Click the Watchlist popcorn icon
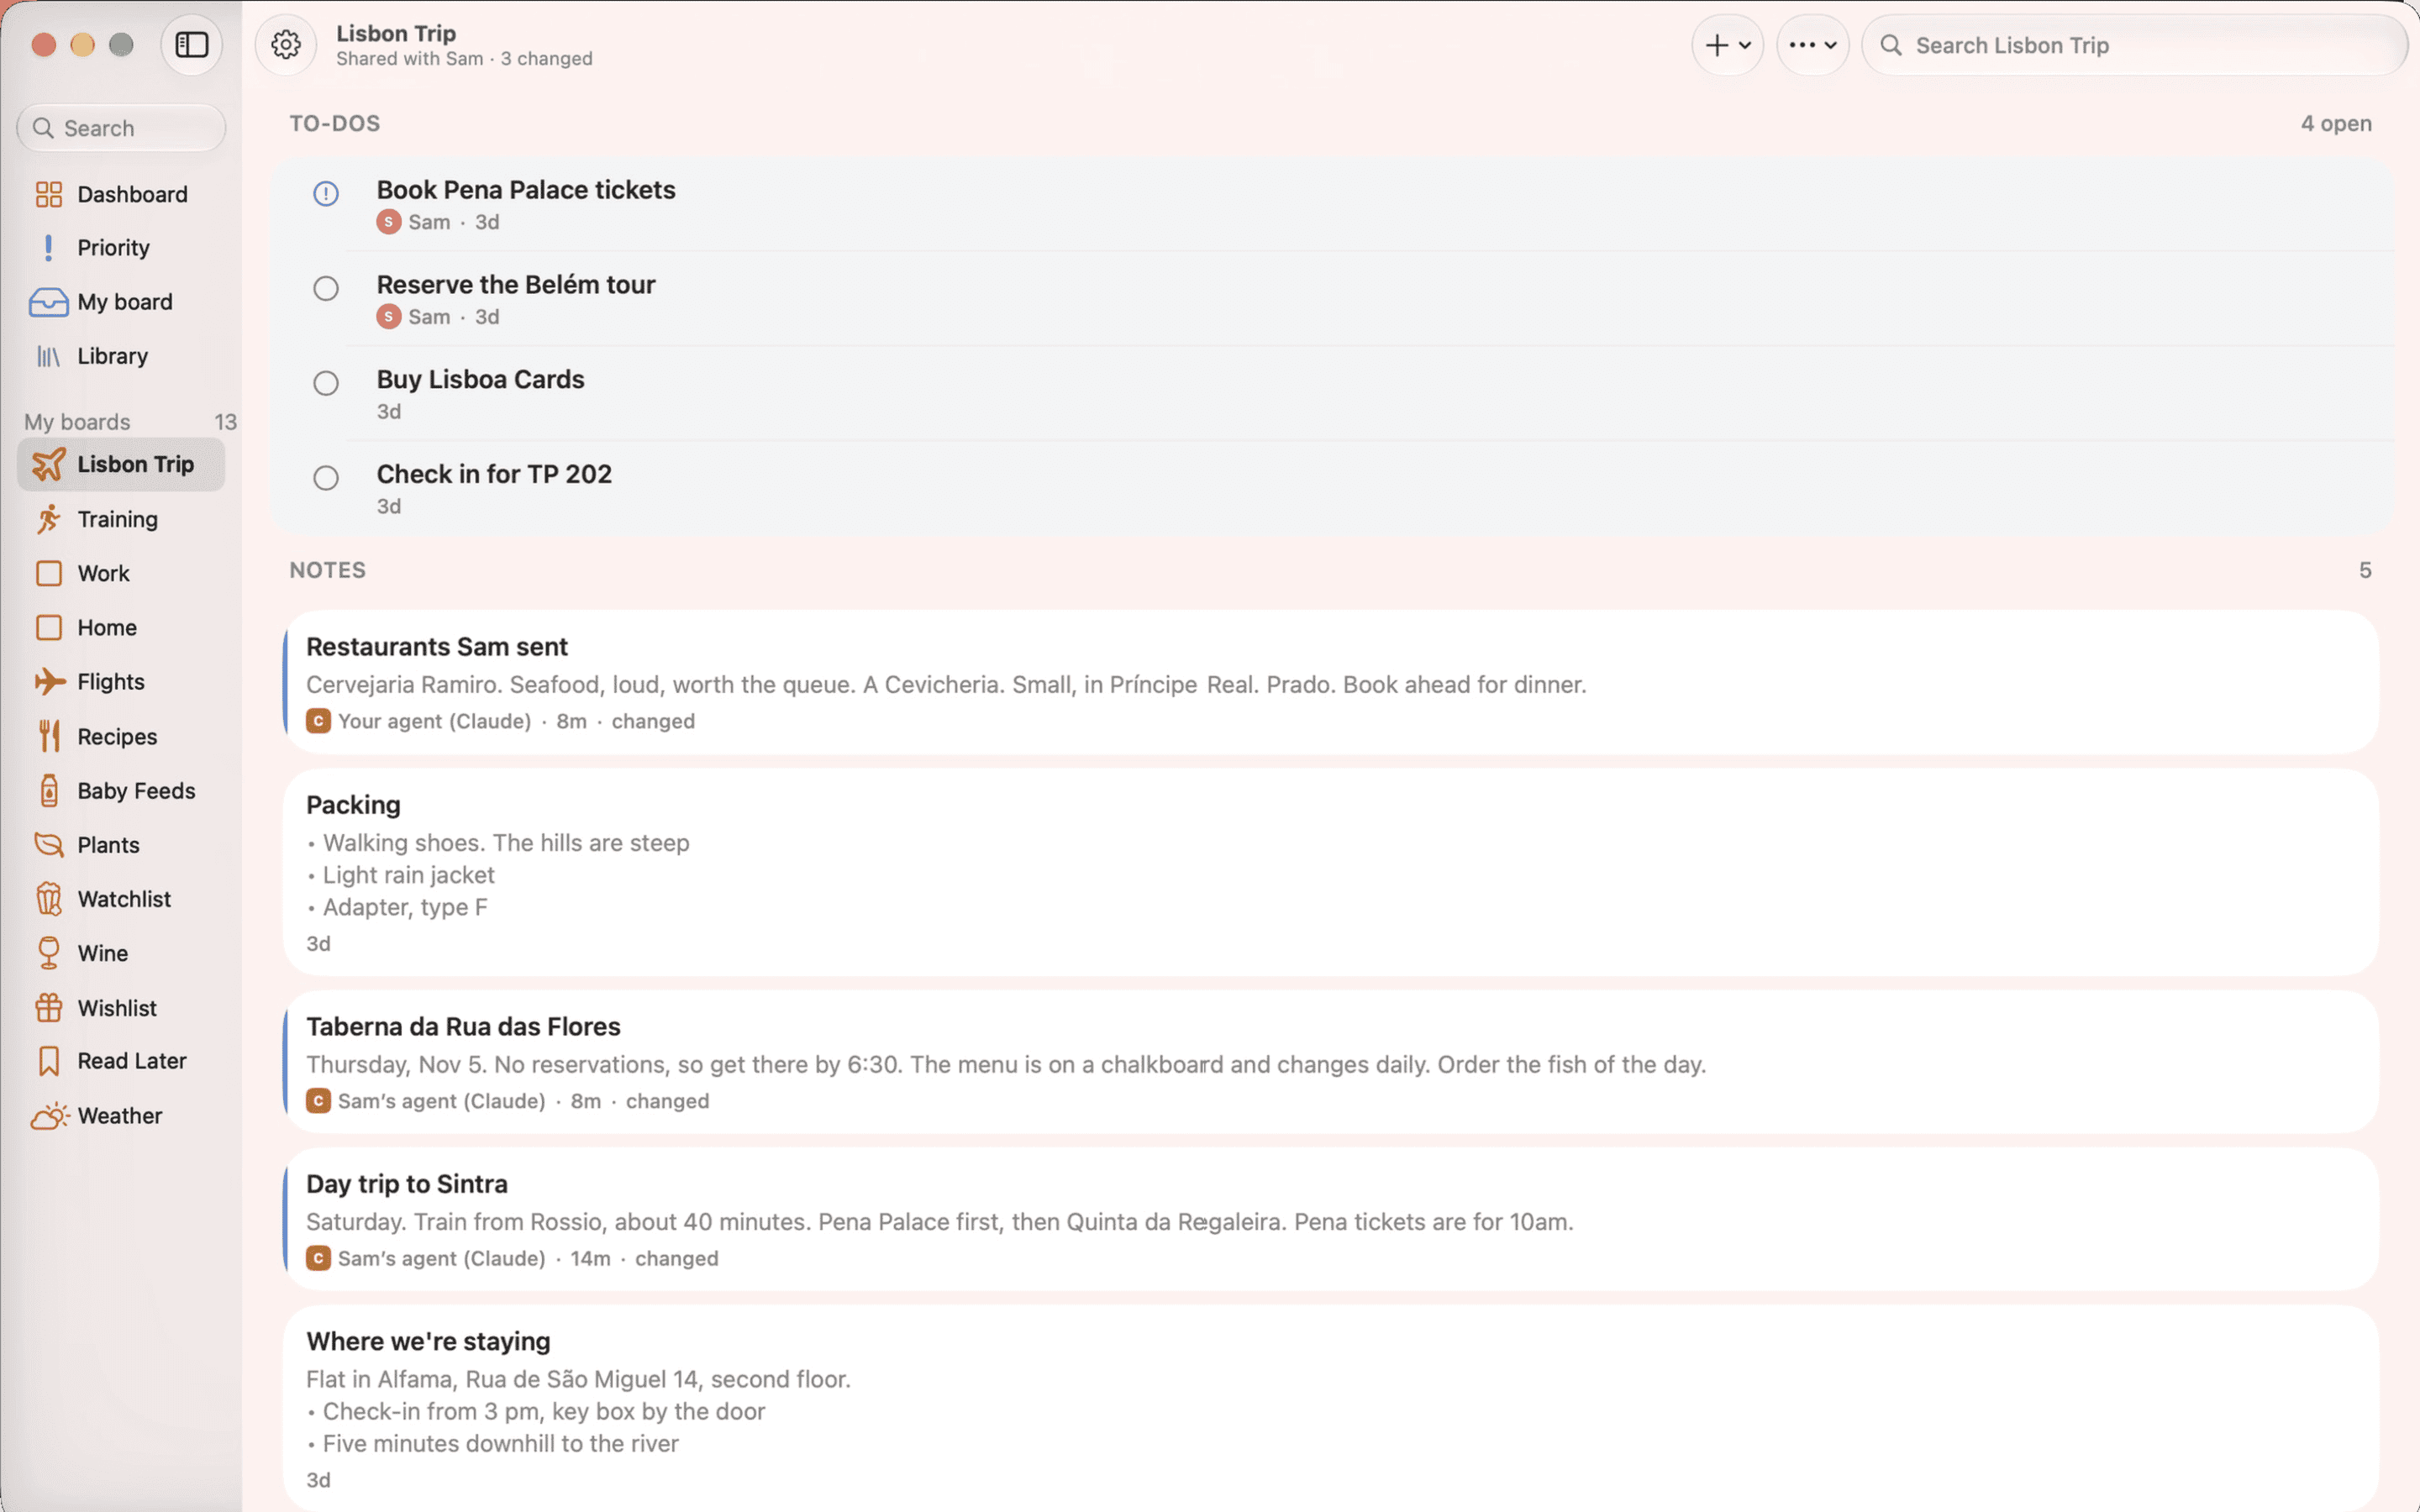This screenshot has width=2420, height=1512. pos(49,899)
